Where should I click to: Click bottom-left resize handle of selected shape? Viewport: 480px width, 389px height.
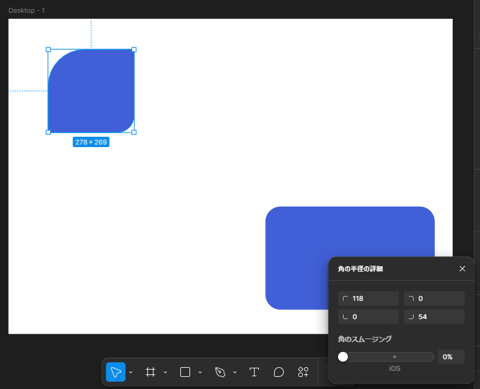pyautogui.click(x=48, y=132)
